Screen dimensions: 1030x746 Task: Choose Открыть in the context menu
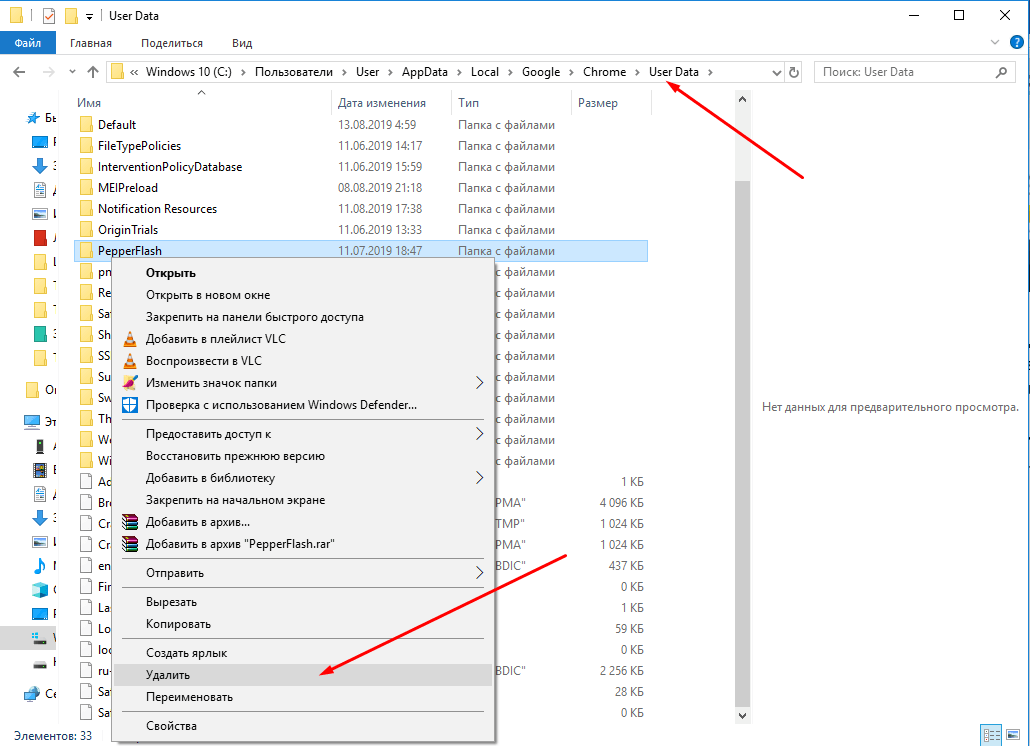tap(303, 273)
